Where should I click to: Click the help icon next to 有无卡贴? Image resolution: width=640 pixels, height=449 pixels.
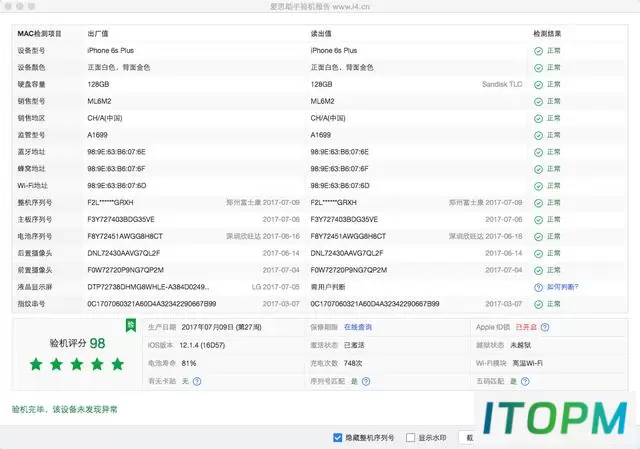pyautogui.click(x=197, y=381)
